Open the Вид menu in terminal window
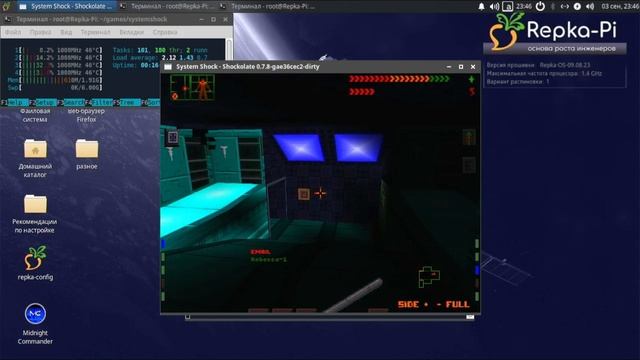Viewport: 640px width, 360px height. coord(66,32)
